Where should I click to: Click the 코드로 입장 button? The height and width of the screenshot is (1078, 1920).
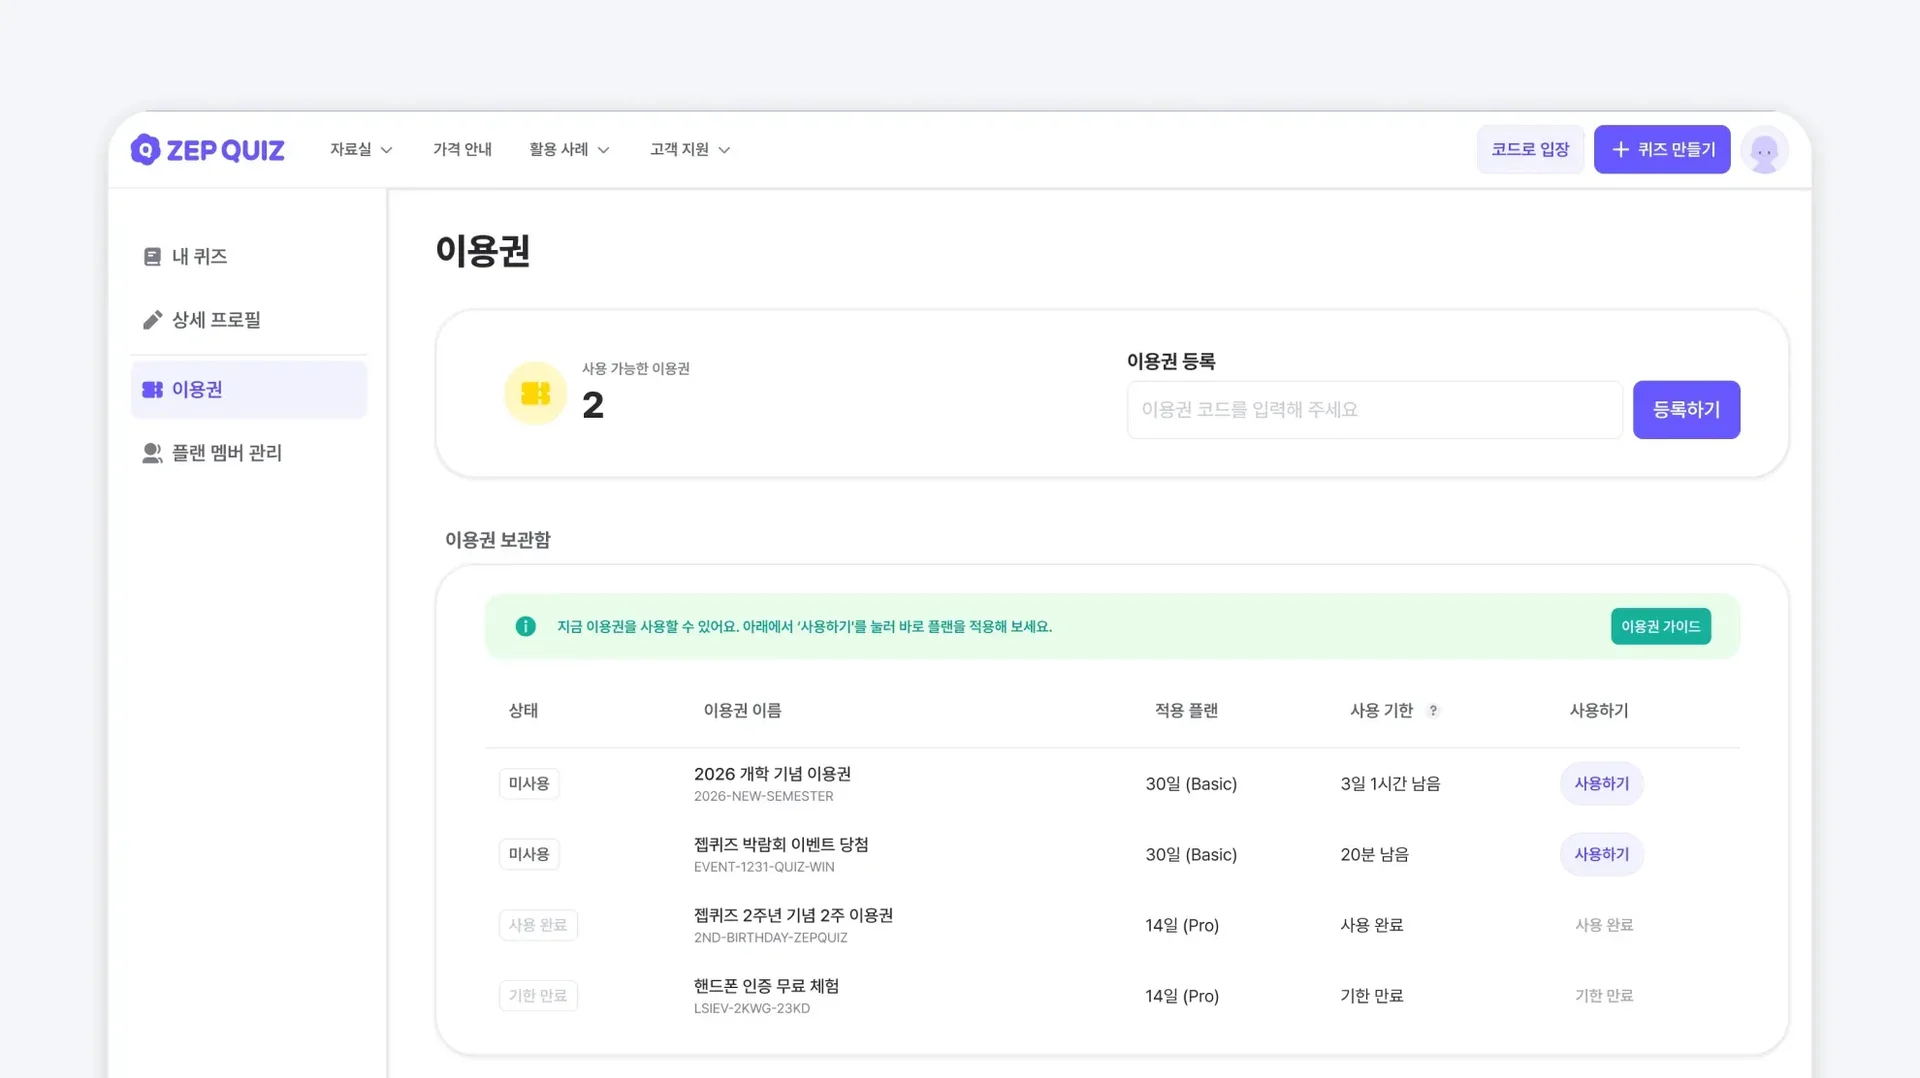pyautogui.click(x=1529, y=149)
